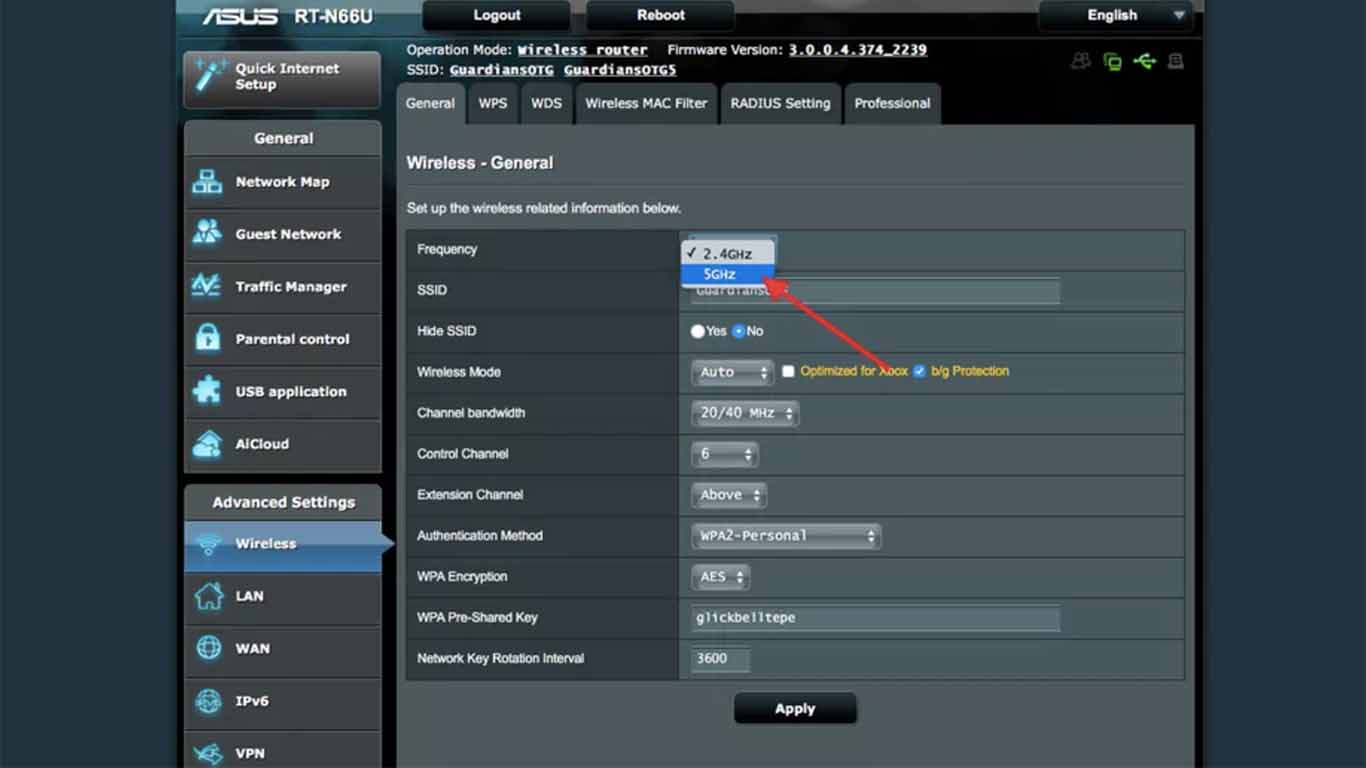Switch to the WPS tab
This screenshot has width=1366, height=768.
click(x=493, y=103)
